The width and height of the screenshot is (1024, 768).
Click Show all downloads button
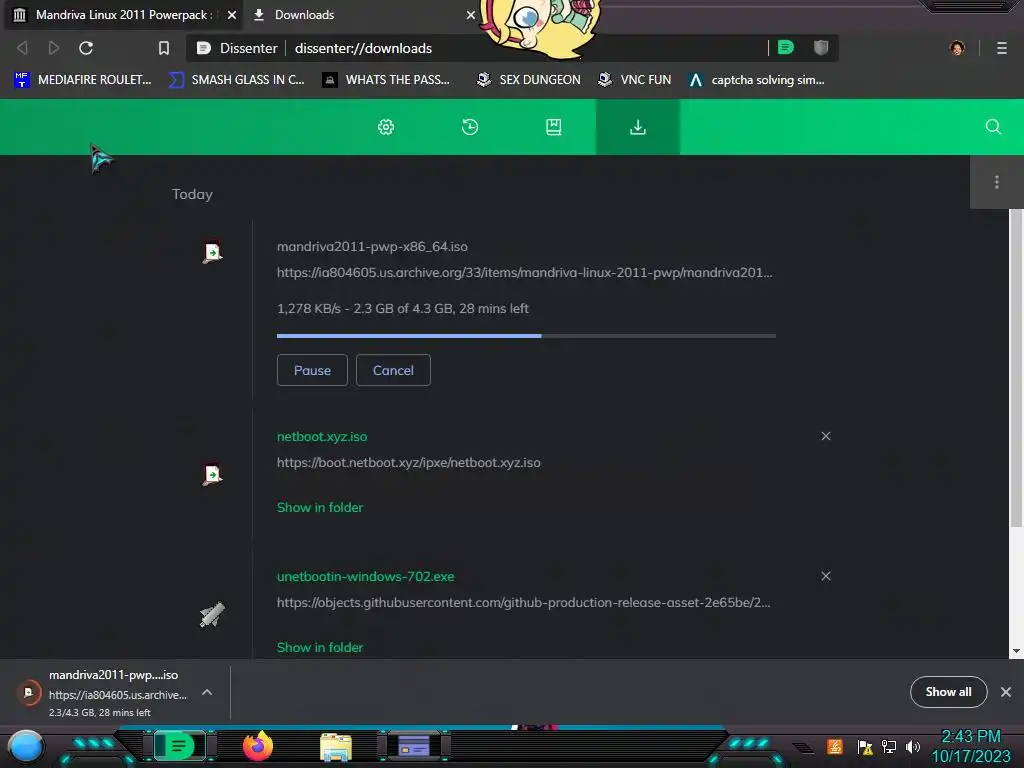coord(948,692)
